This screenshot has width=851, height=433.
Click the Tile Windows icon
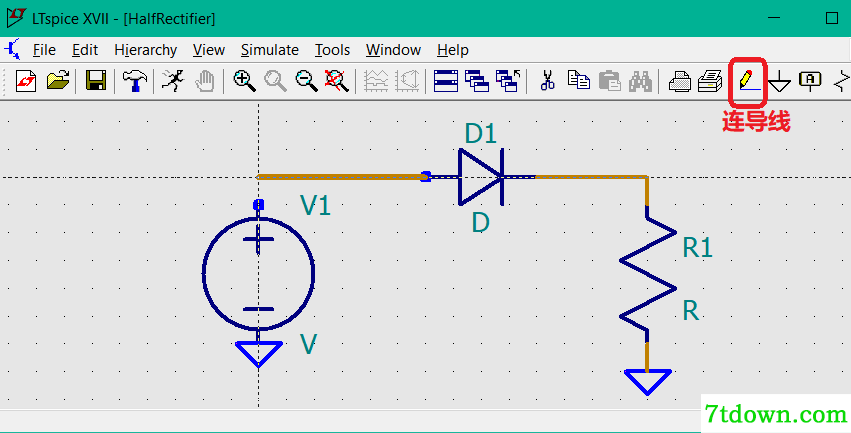coord(446,81)
